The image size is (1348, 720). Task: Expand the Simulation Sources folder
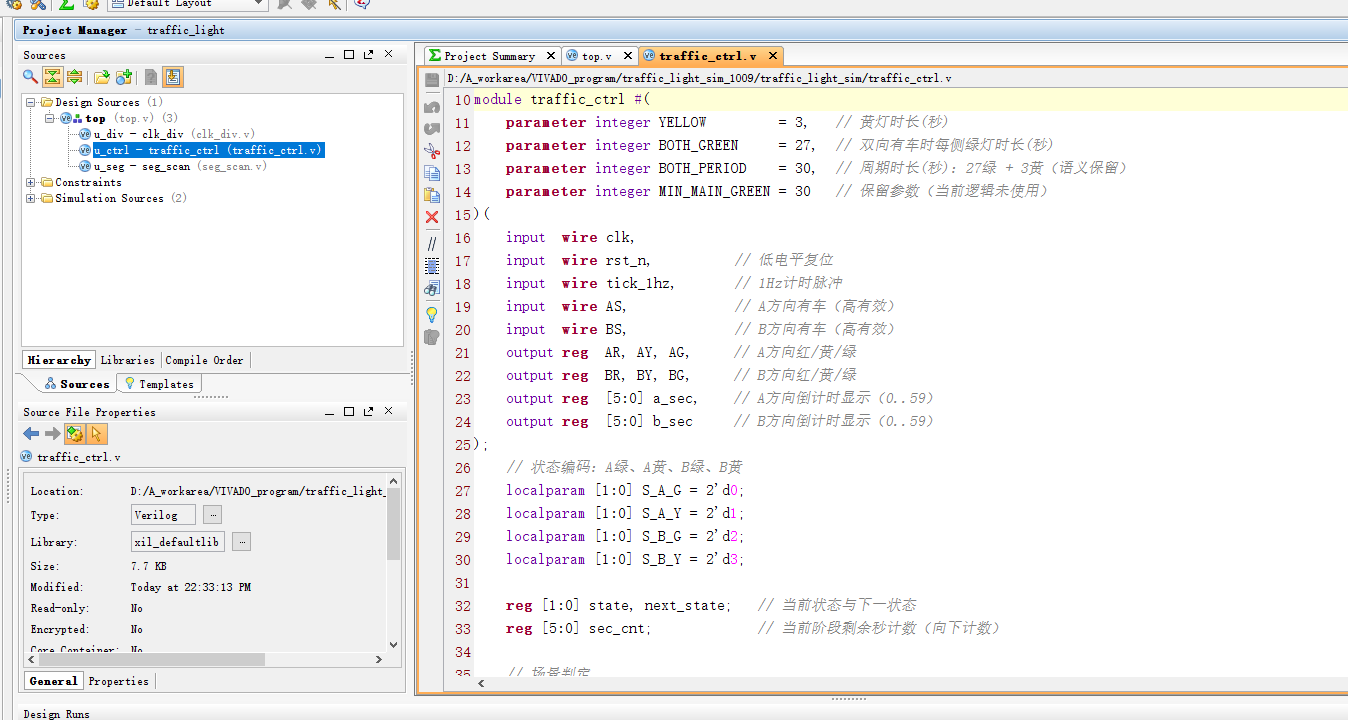pos(31,198)
